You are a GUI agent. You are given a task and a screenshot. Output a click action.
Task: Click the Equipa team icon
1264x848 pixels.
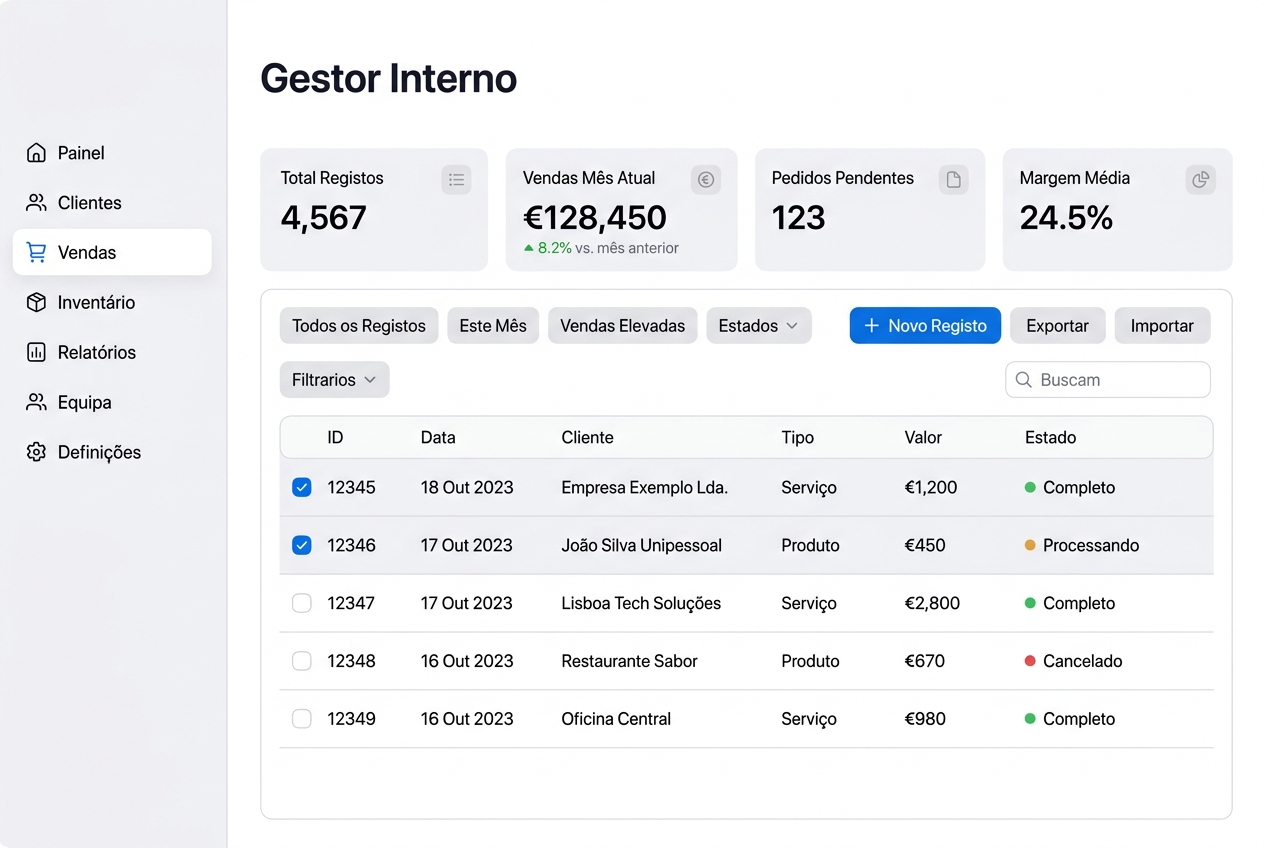[36, 402]
